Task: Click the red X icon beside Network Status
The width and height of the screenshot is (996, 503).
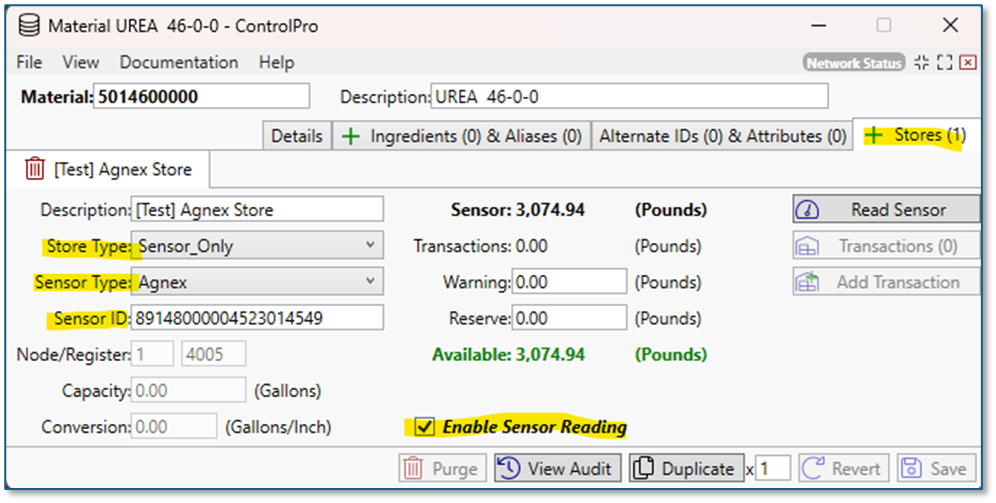Action: point(967,62)
